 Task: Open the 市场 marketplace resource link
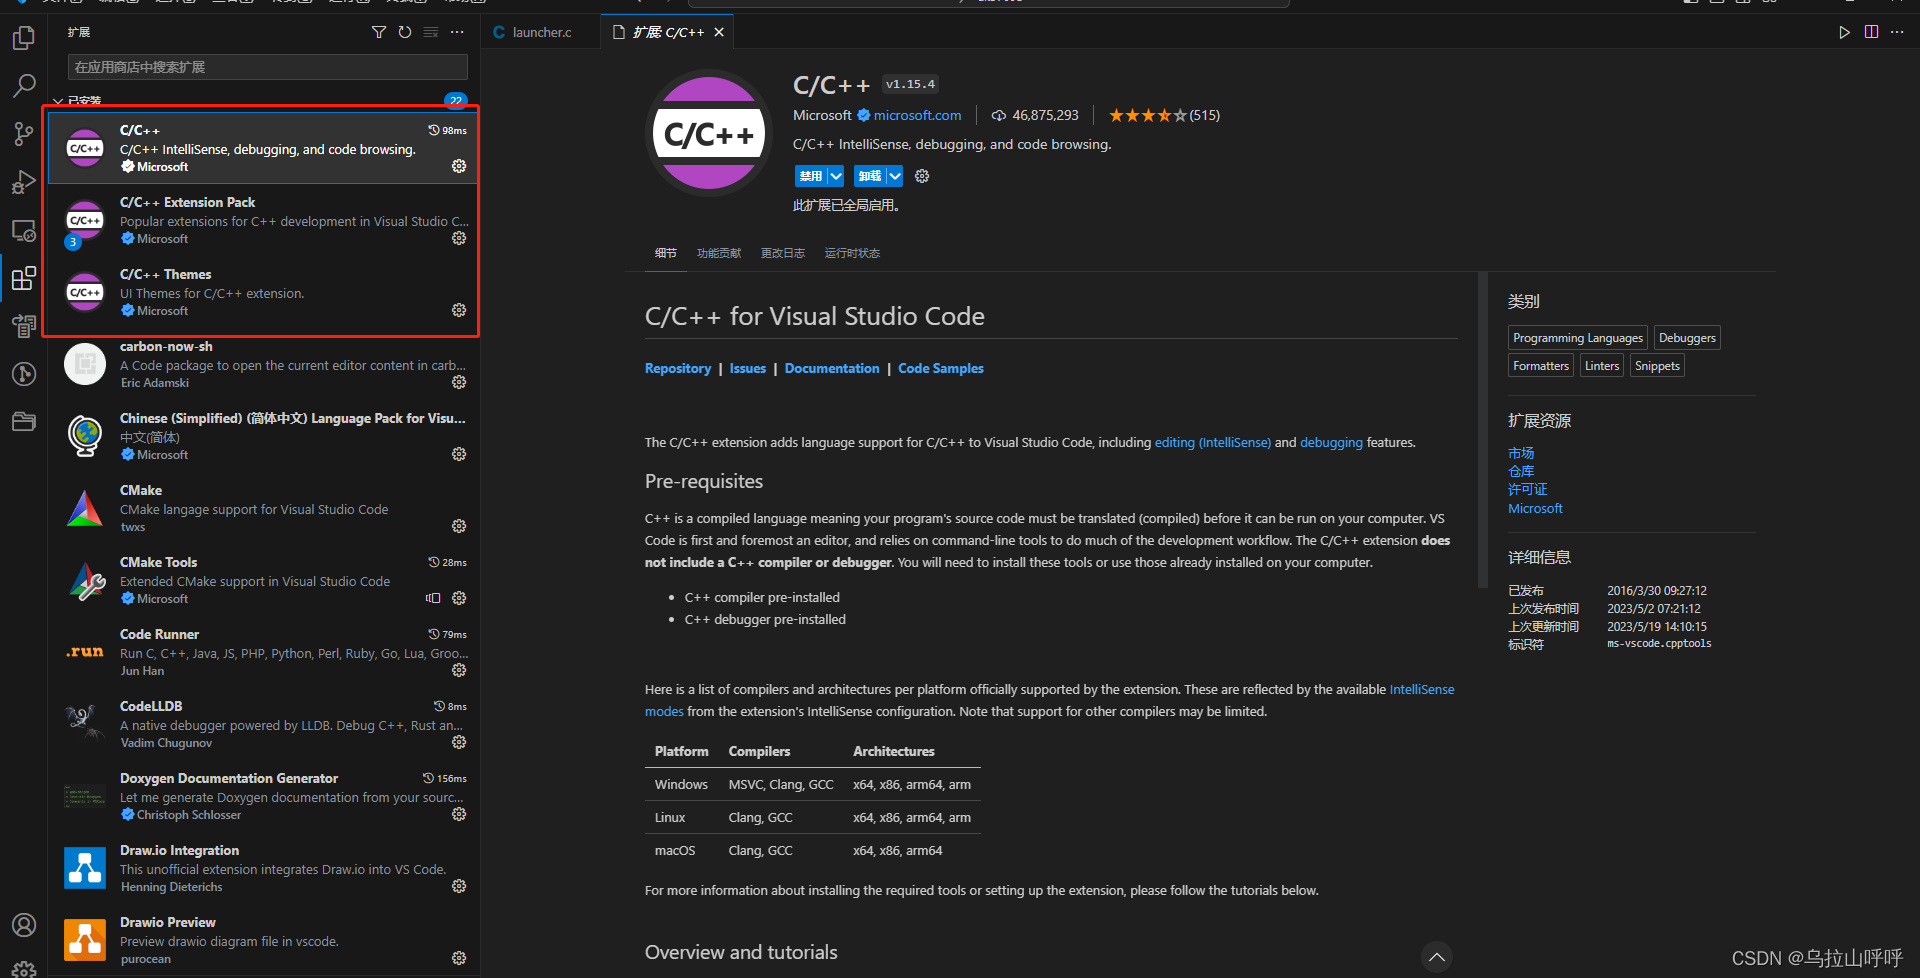point(1521,454)
